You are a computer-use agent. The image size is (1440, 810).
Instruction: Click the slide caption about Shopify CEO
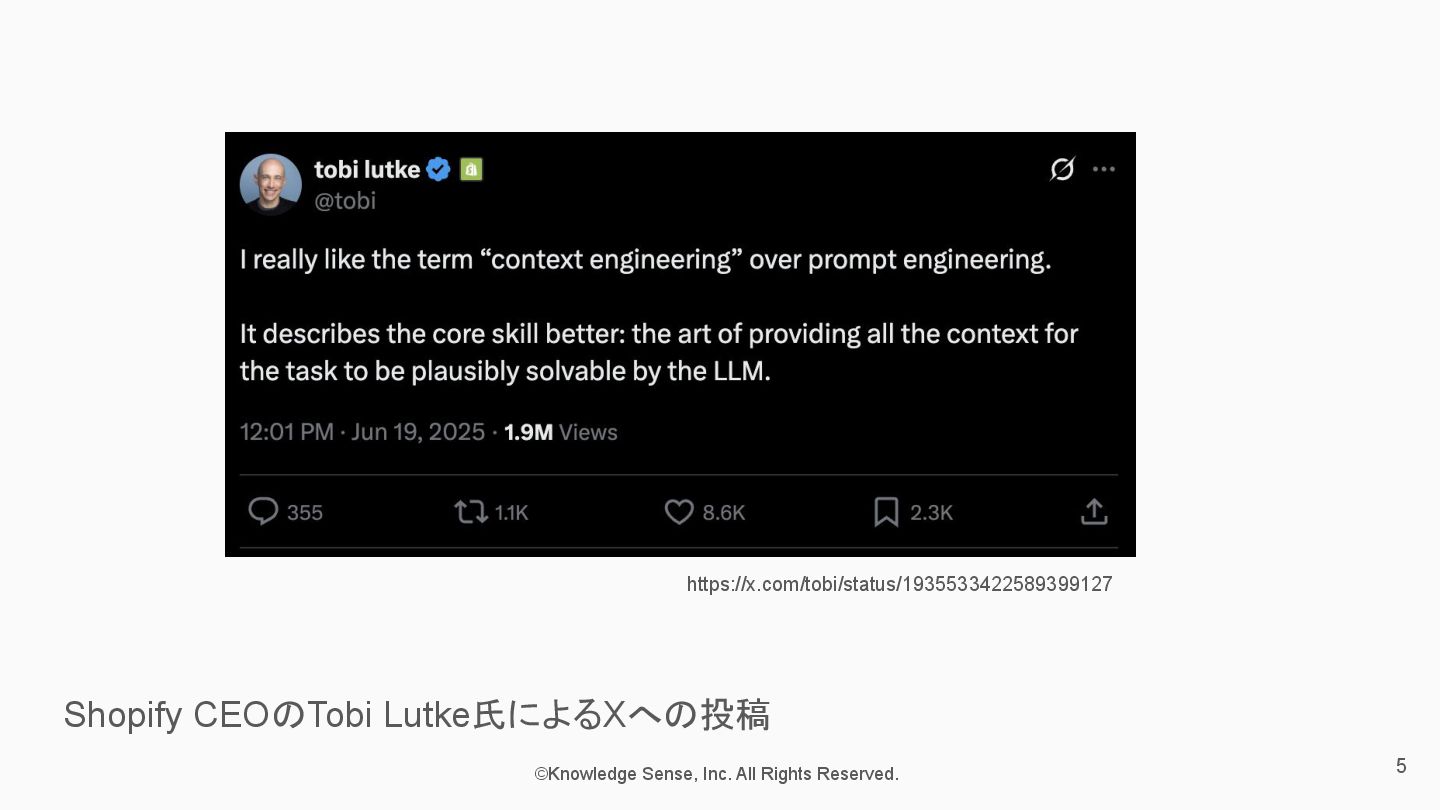[x=416, y=715]
